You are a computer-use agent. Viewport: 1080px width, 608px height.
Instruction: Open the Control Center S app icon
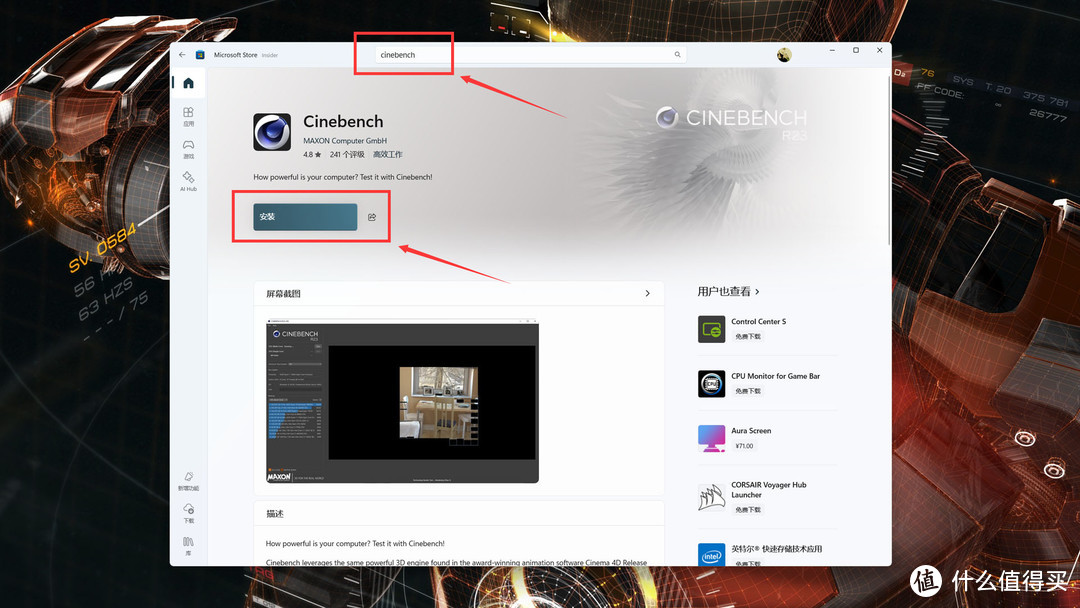pos(712,329)
